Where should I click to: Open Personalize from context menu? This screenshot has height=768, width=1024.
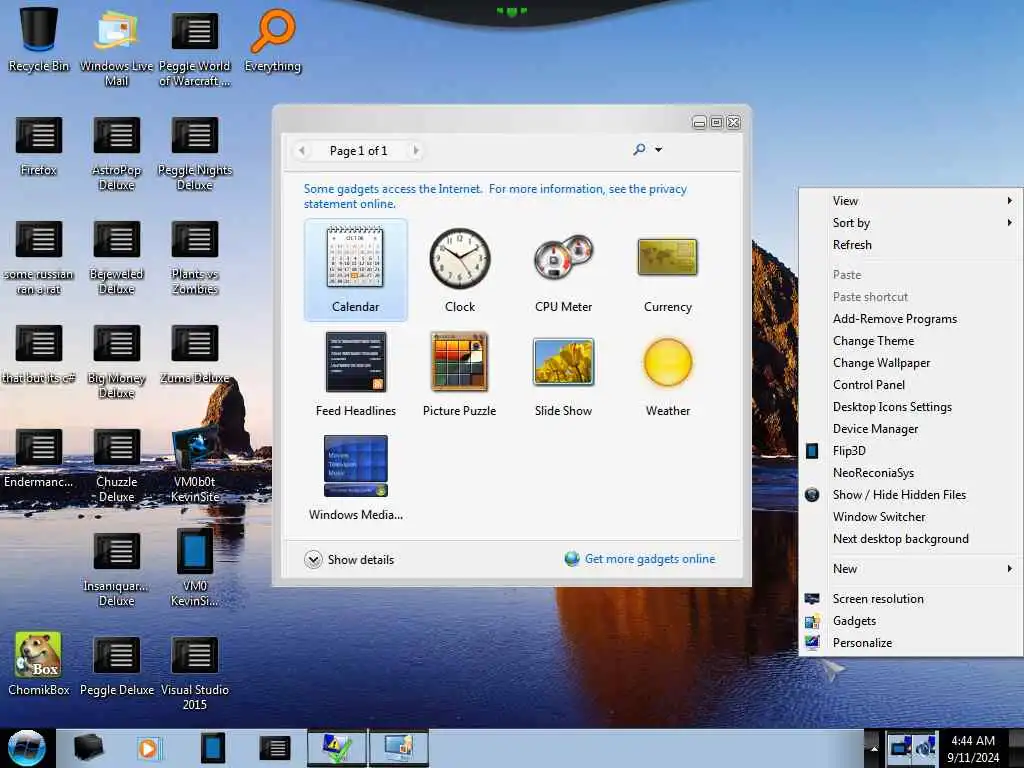[x=910, y=643]
